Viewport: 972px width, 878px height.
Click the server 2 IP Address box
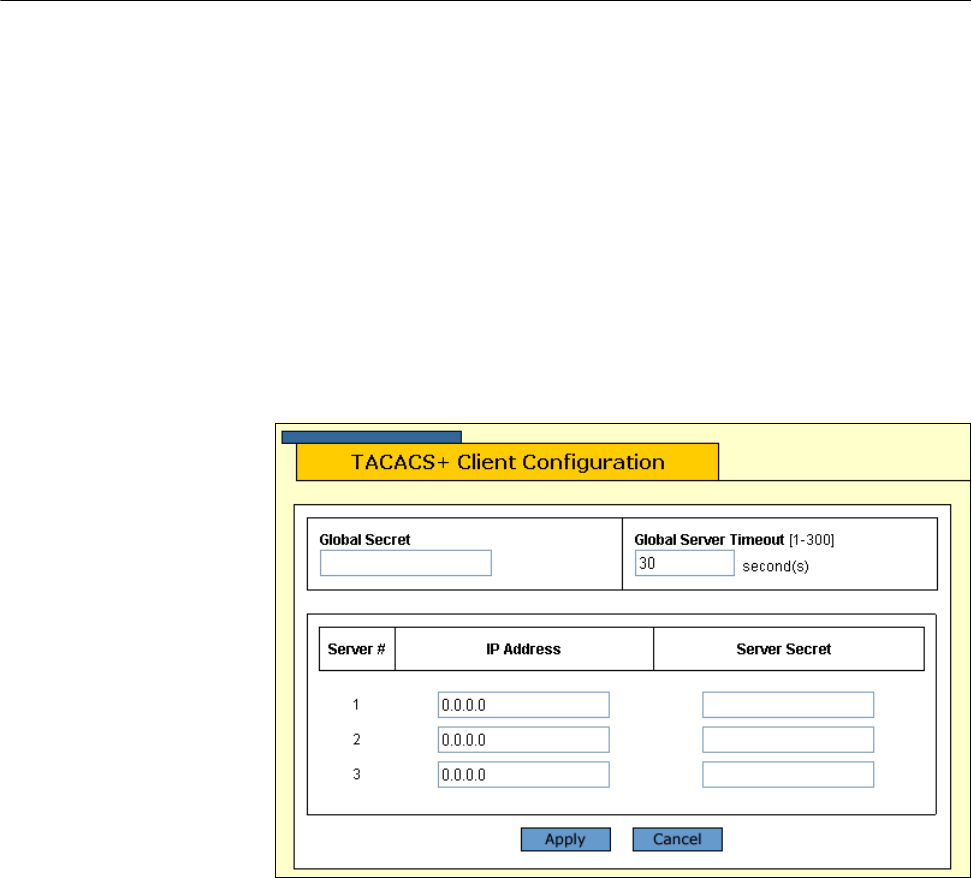(523, 740)
